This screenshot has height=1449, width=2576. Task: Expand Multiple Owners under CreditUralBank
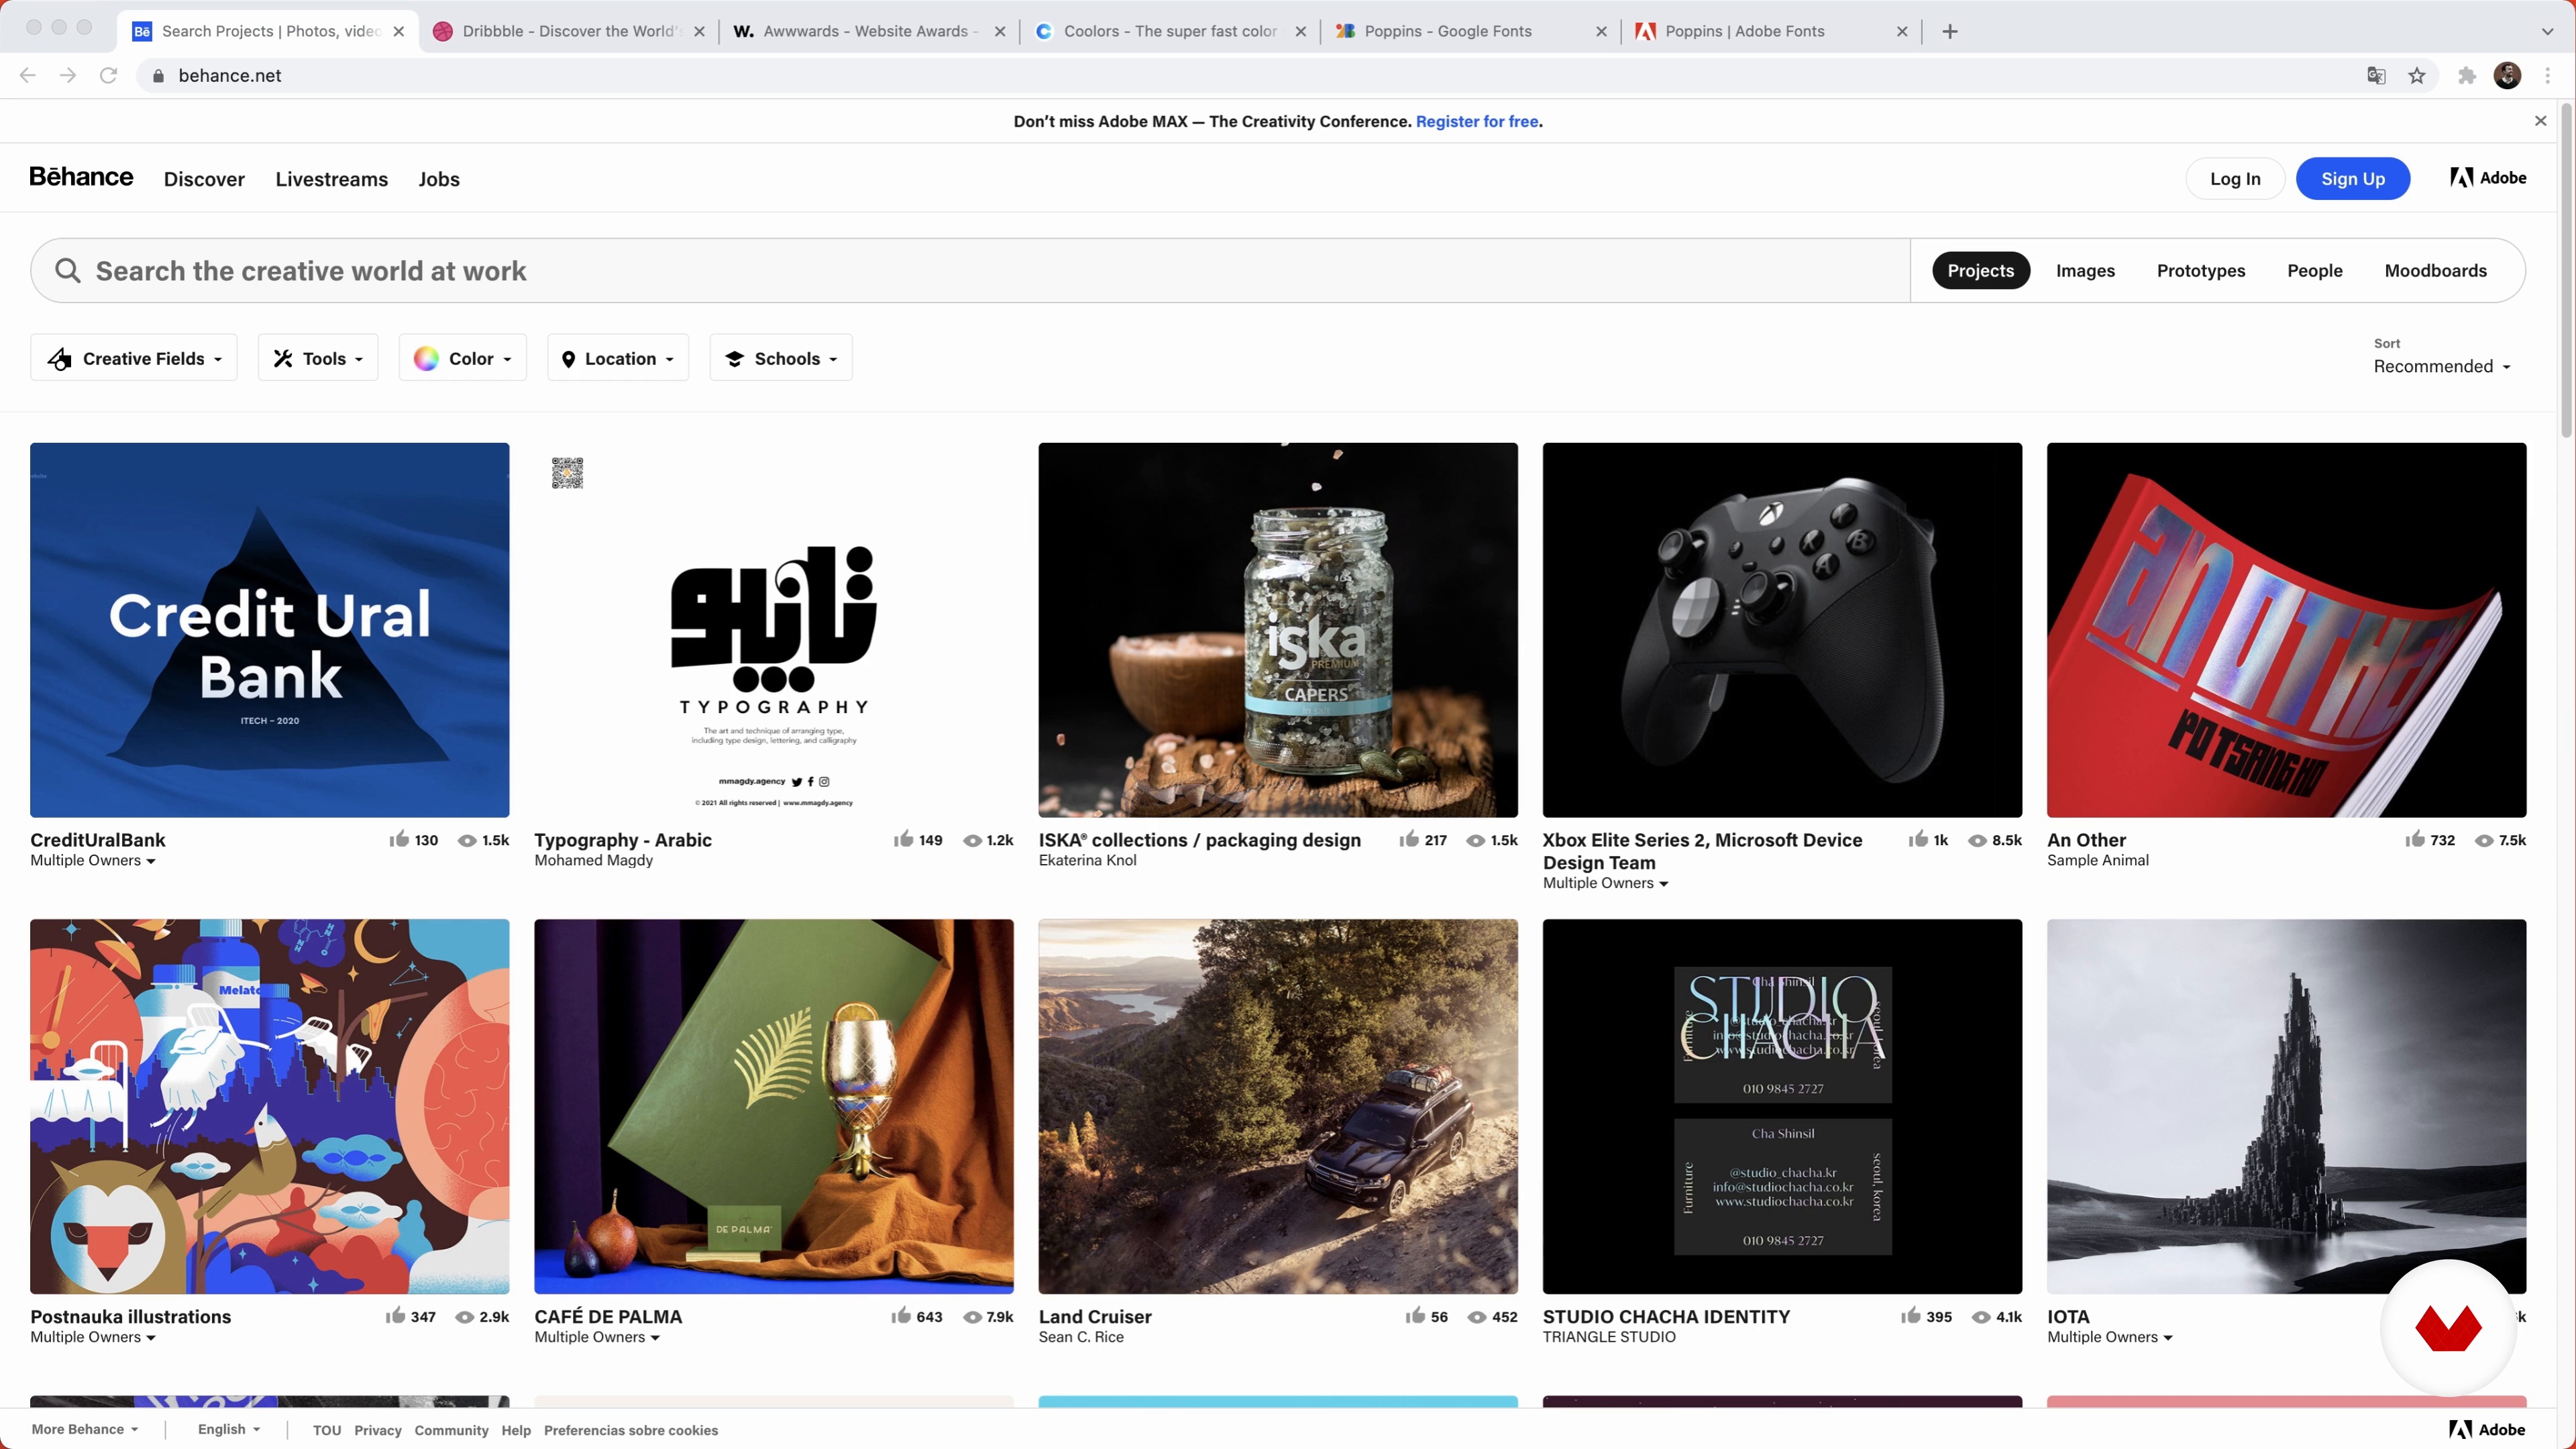[93, 860]
